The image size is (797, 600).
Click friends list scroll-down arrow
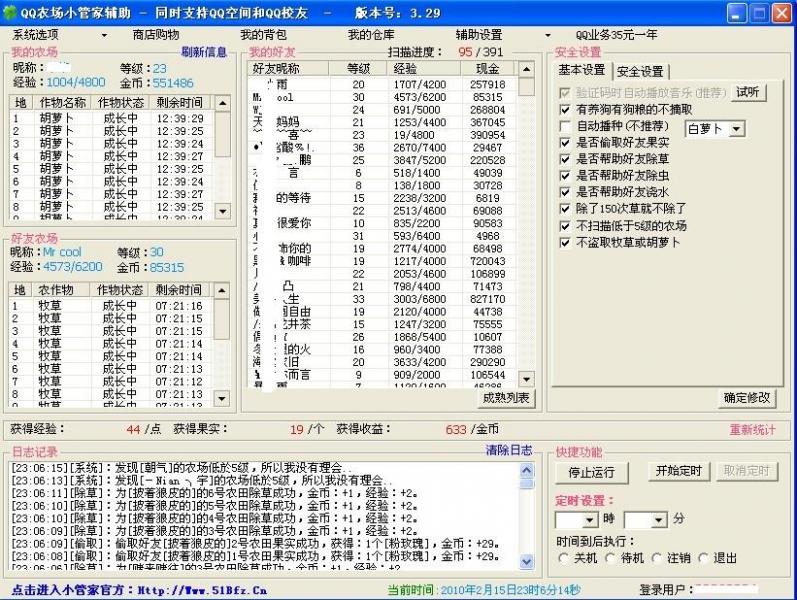click(x=526, y=379)
